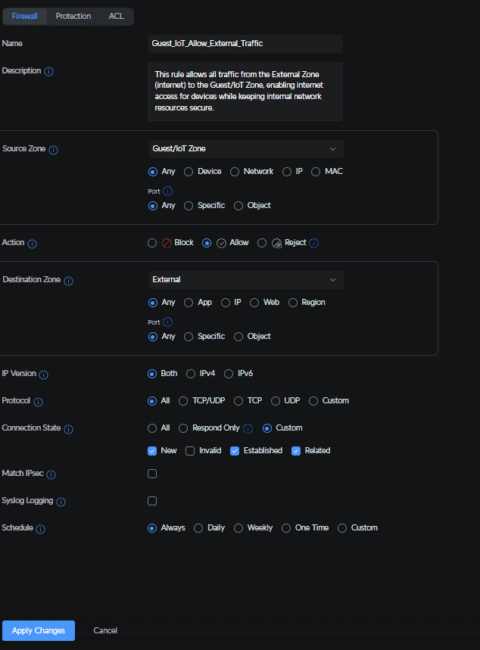Viewport: 480px width, 650px height.
Task: Click the Allow checkmark icon
Action: (221, 243)
